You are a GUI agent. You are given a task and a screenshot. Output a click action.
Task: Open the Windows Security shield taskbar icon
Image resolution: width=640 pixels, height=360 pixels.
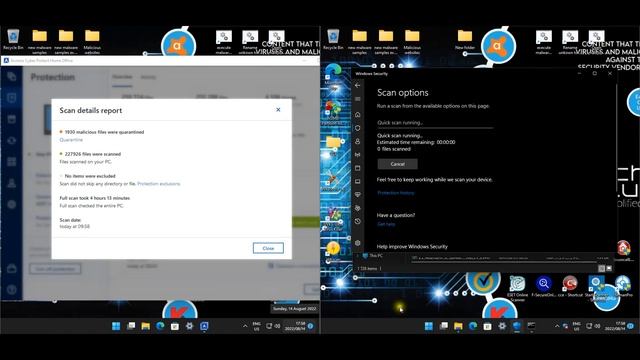pyautogui.click(x=517, y=326)
